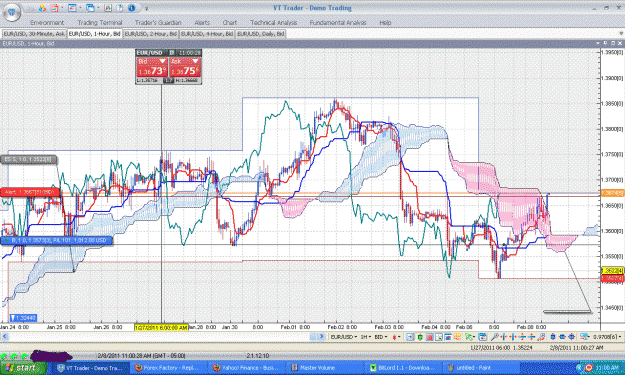Click the orange trading labels icon
This screenshot has height=375, width=625.
[x=457, y=337]
